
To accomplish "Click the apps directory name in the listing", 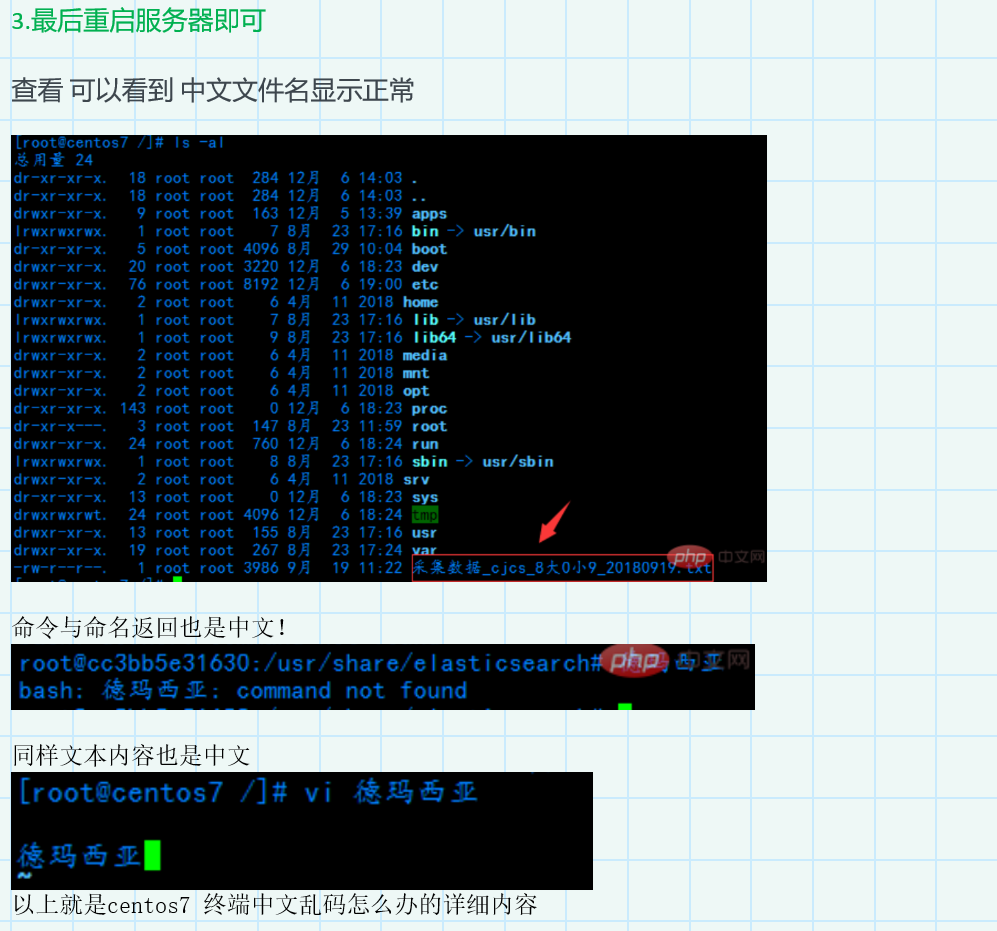I will (x=429, y=214).
